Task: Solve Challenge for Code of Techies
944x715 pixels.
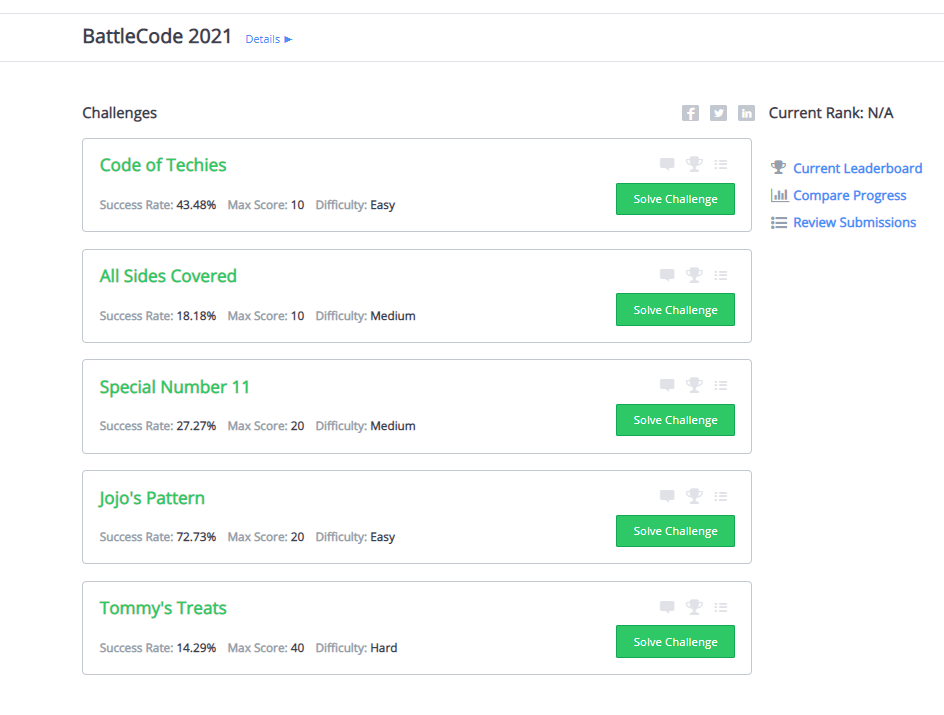Action: click(x=675, y=199)
